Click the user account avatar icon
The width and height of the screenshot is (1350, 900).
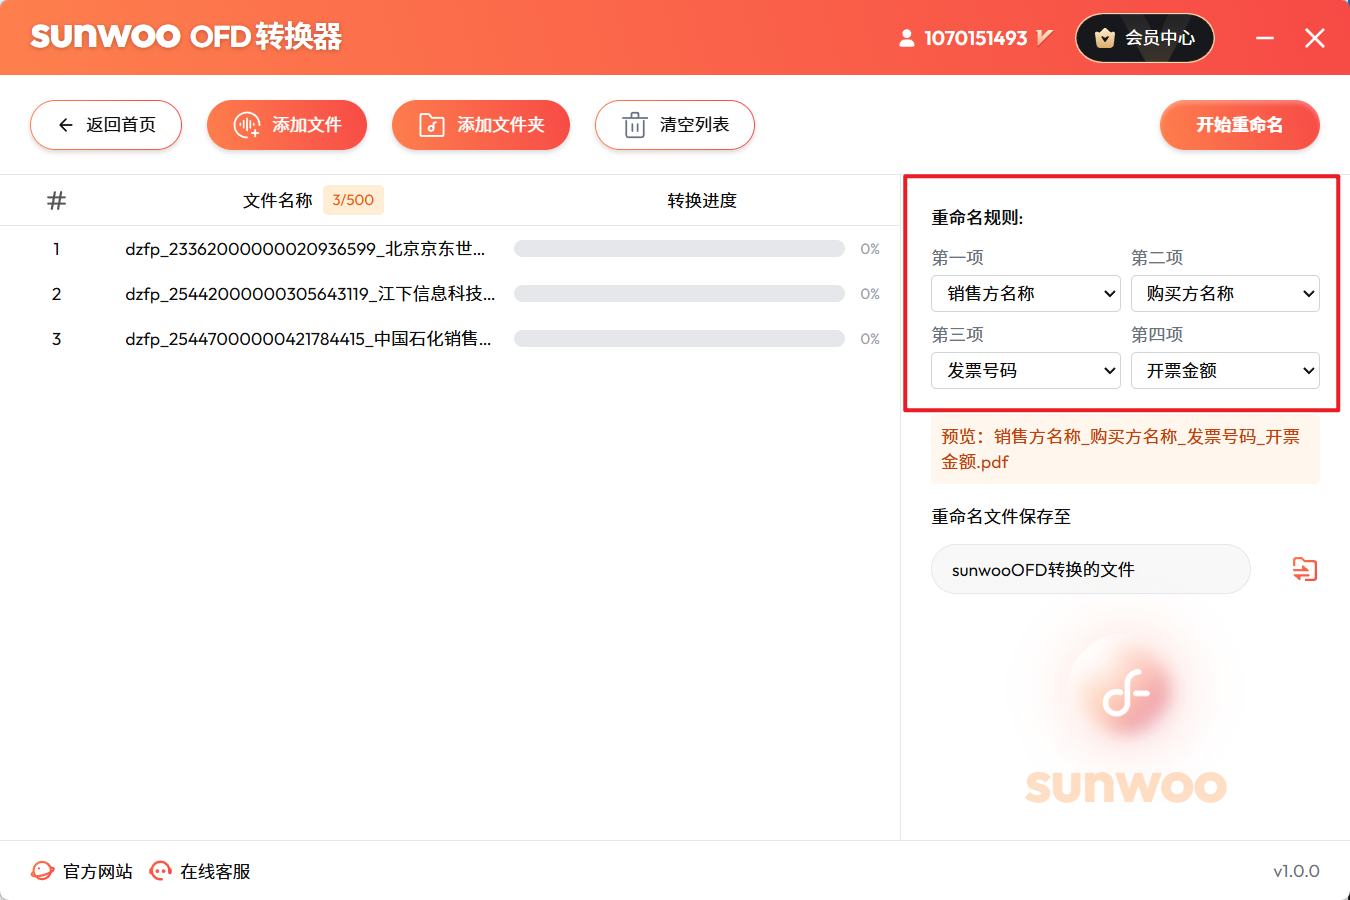click(906, 38)
